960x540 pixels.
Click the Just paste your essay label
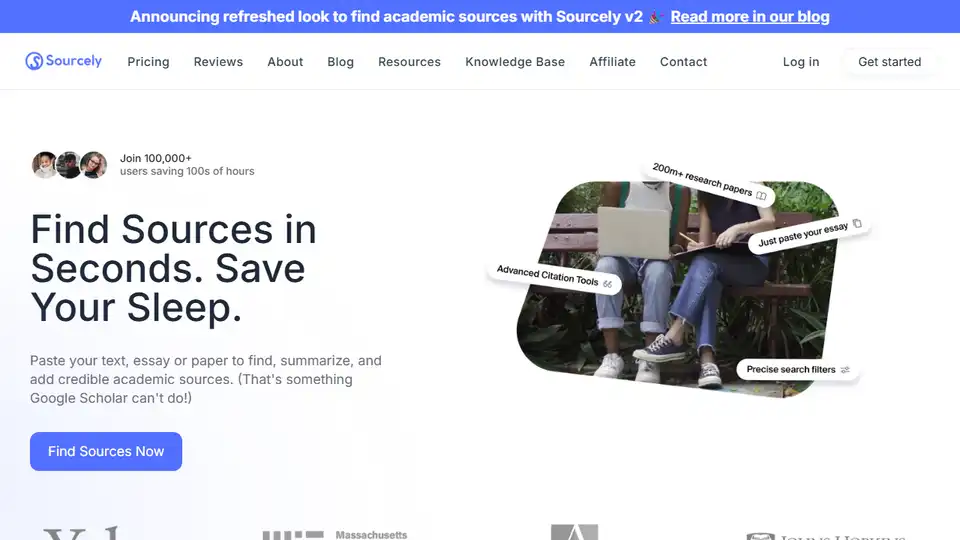[803, 235]
